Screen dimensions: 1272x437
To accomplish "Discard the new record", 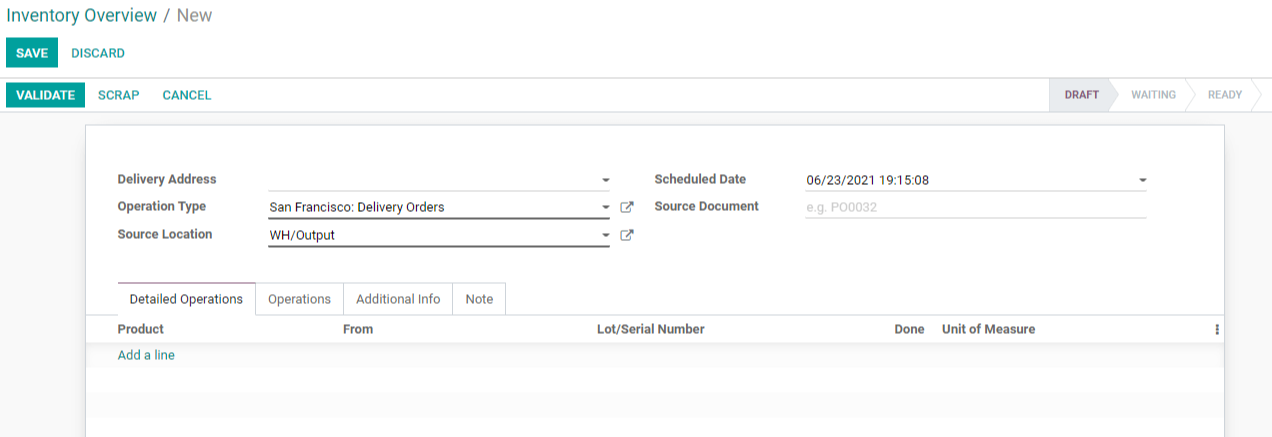I will coord(98,53).
